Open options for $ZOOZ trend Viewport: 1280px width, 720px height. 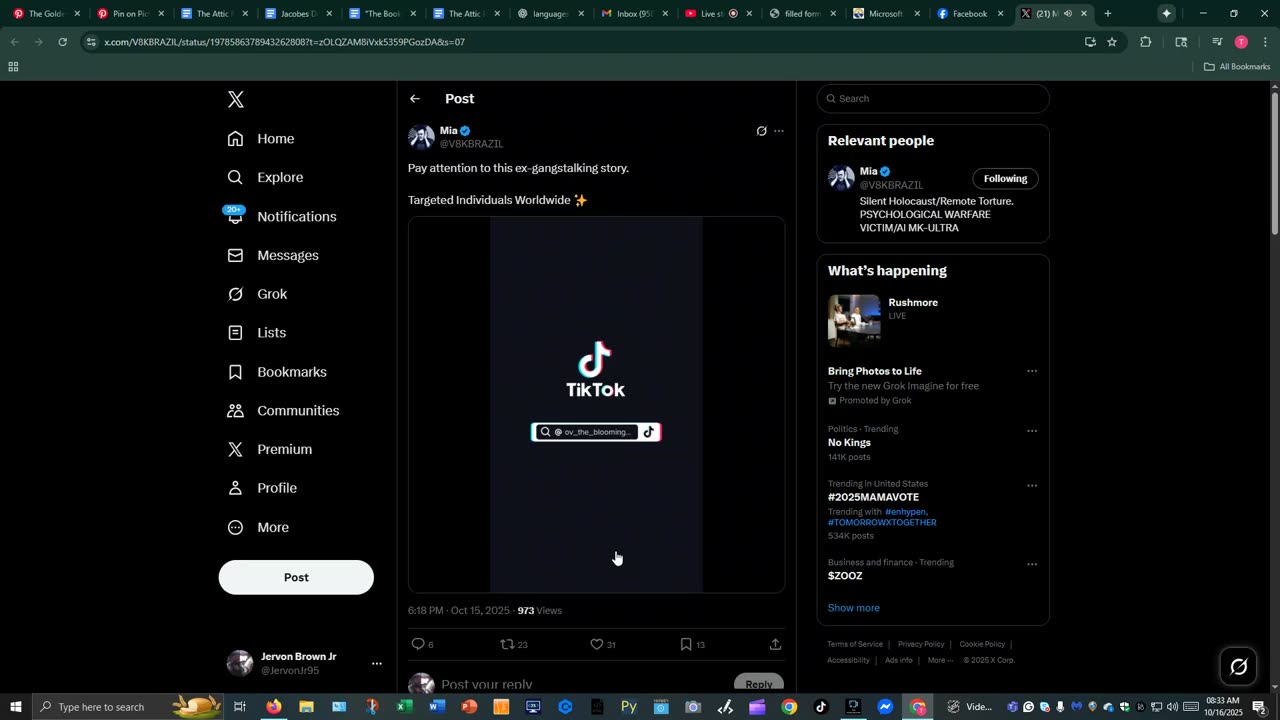point(1032,564)
